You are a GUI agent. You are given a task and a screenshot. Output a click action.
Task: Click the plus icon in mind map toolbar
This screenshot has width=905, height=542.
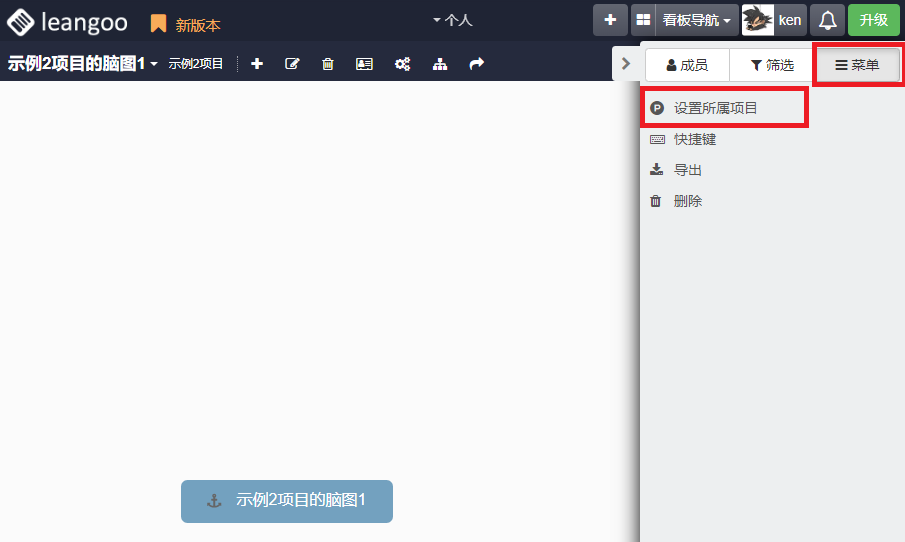(257, 64)
